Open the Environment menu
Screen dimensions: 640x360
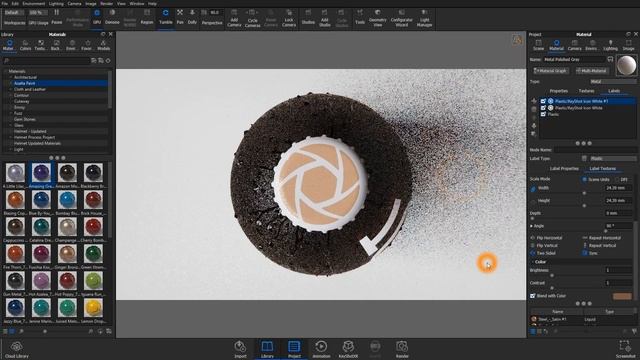coord(34,3)
